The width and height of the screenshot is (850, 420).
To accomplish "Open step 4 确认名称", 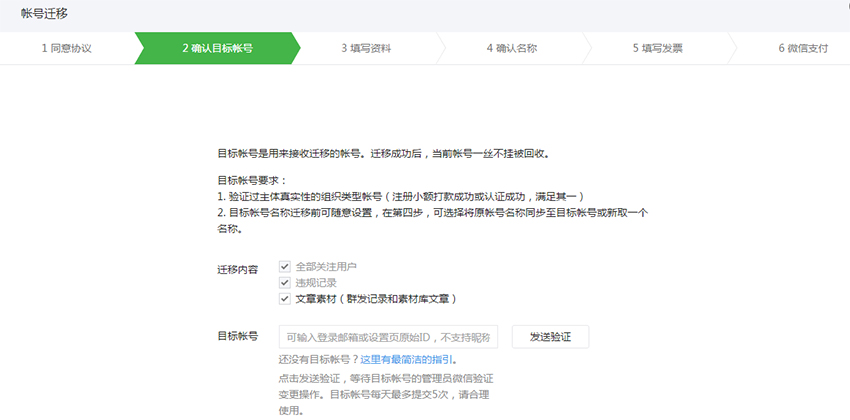I will [512, 48].
